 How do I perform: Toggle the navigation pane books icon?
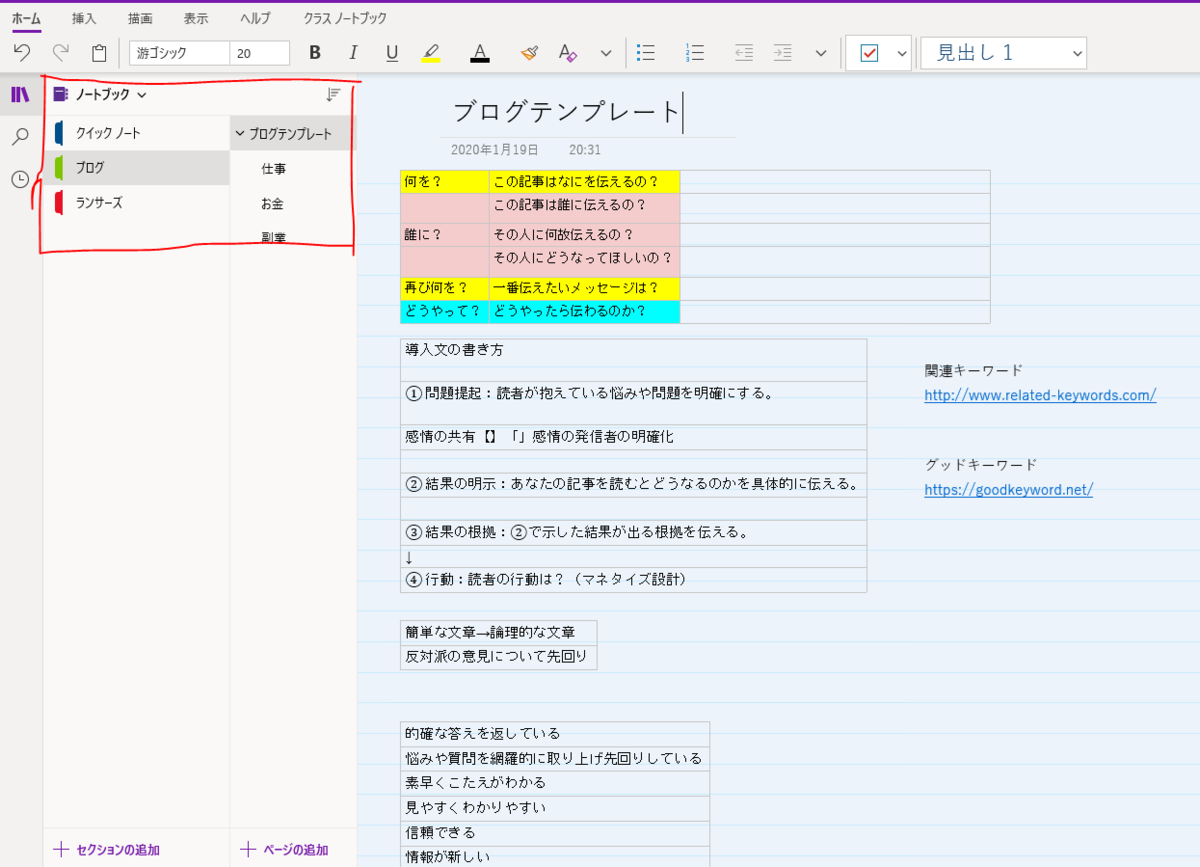(20, 95)
